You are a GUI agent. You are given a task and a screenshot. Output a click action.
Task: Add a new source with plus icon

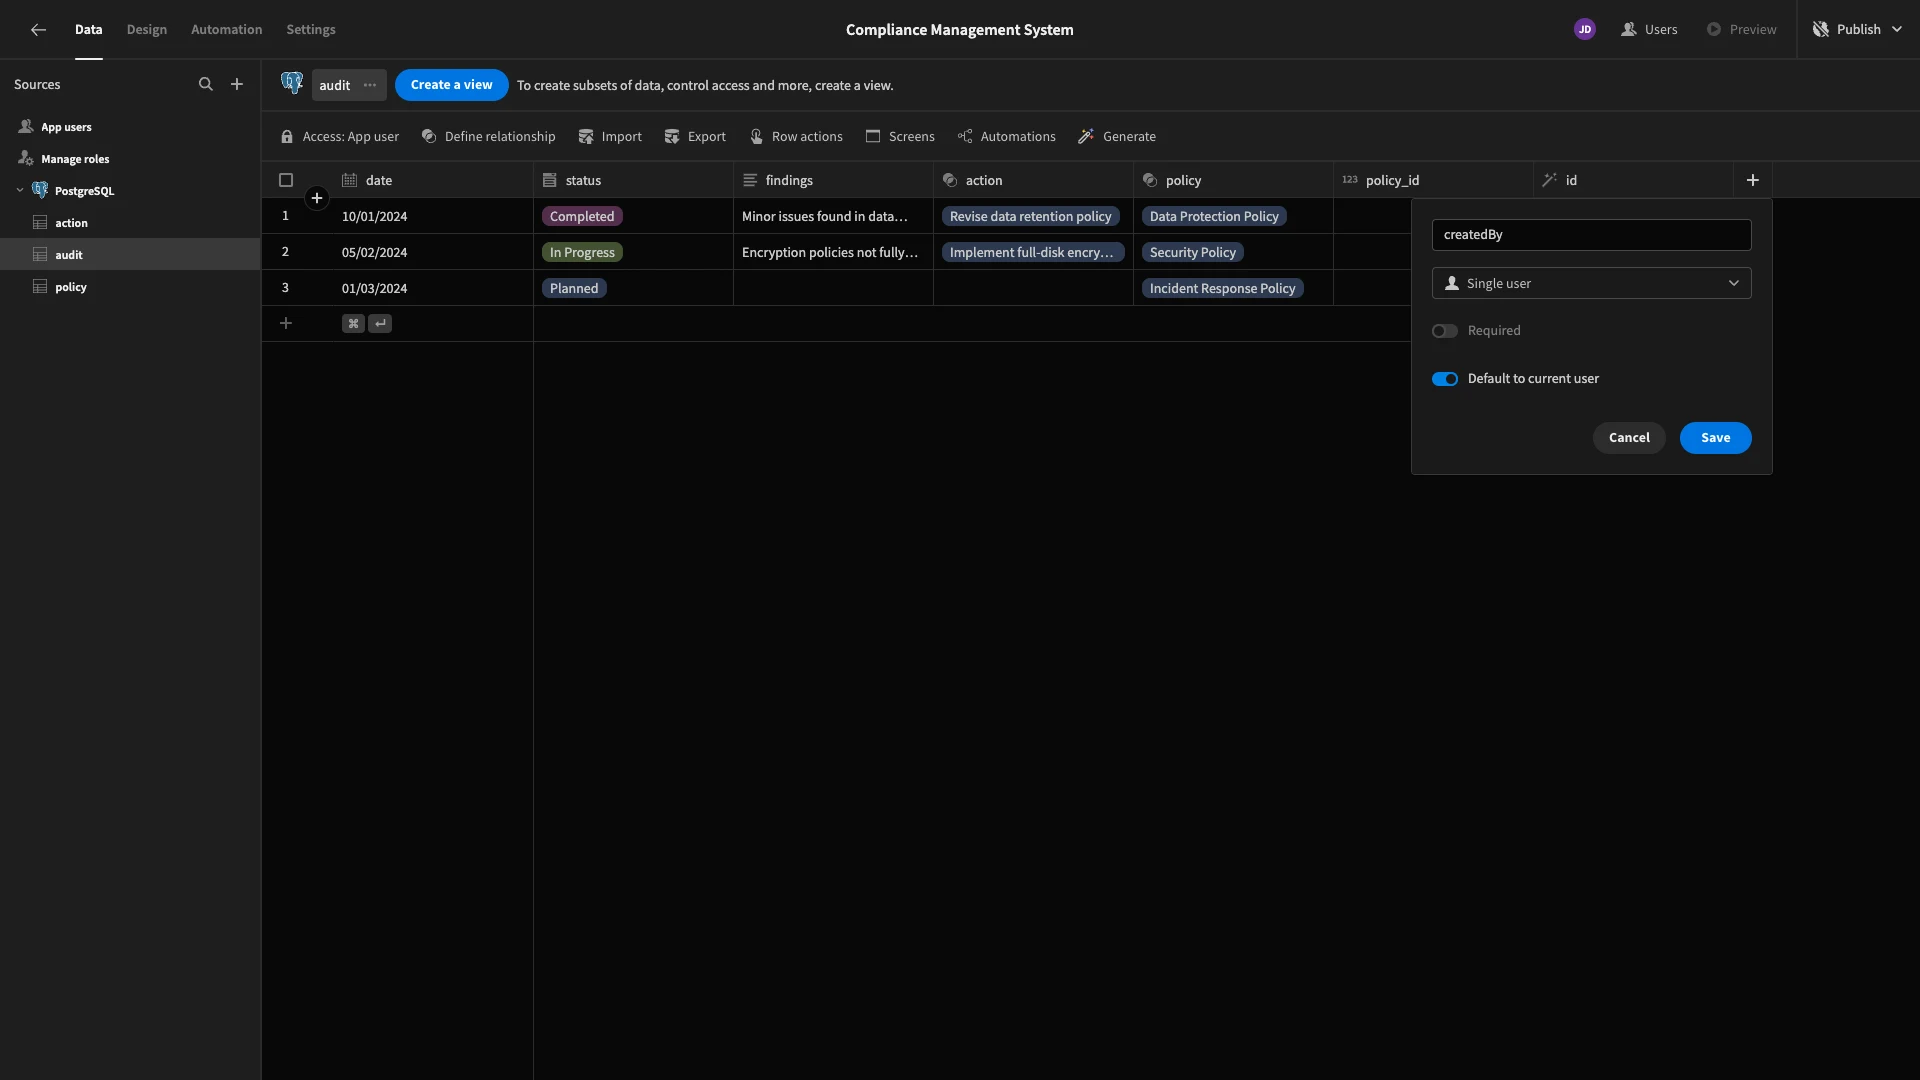pos(237,85)
